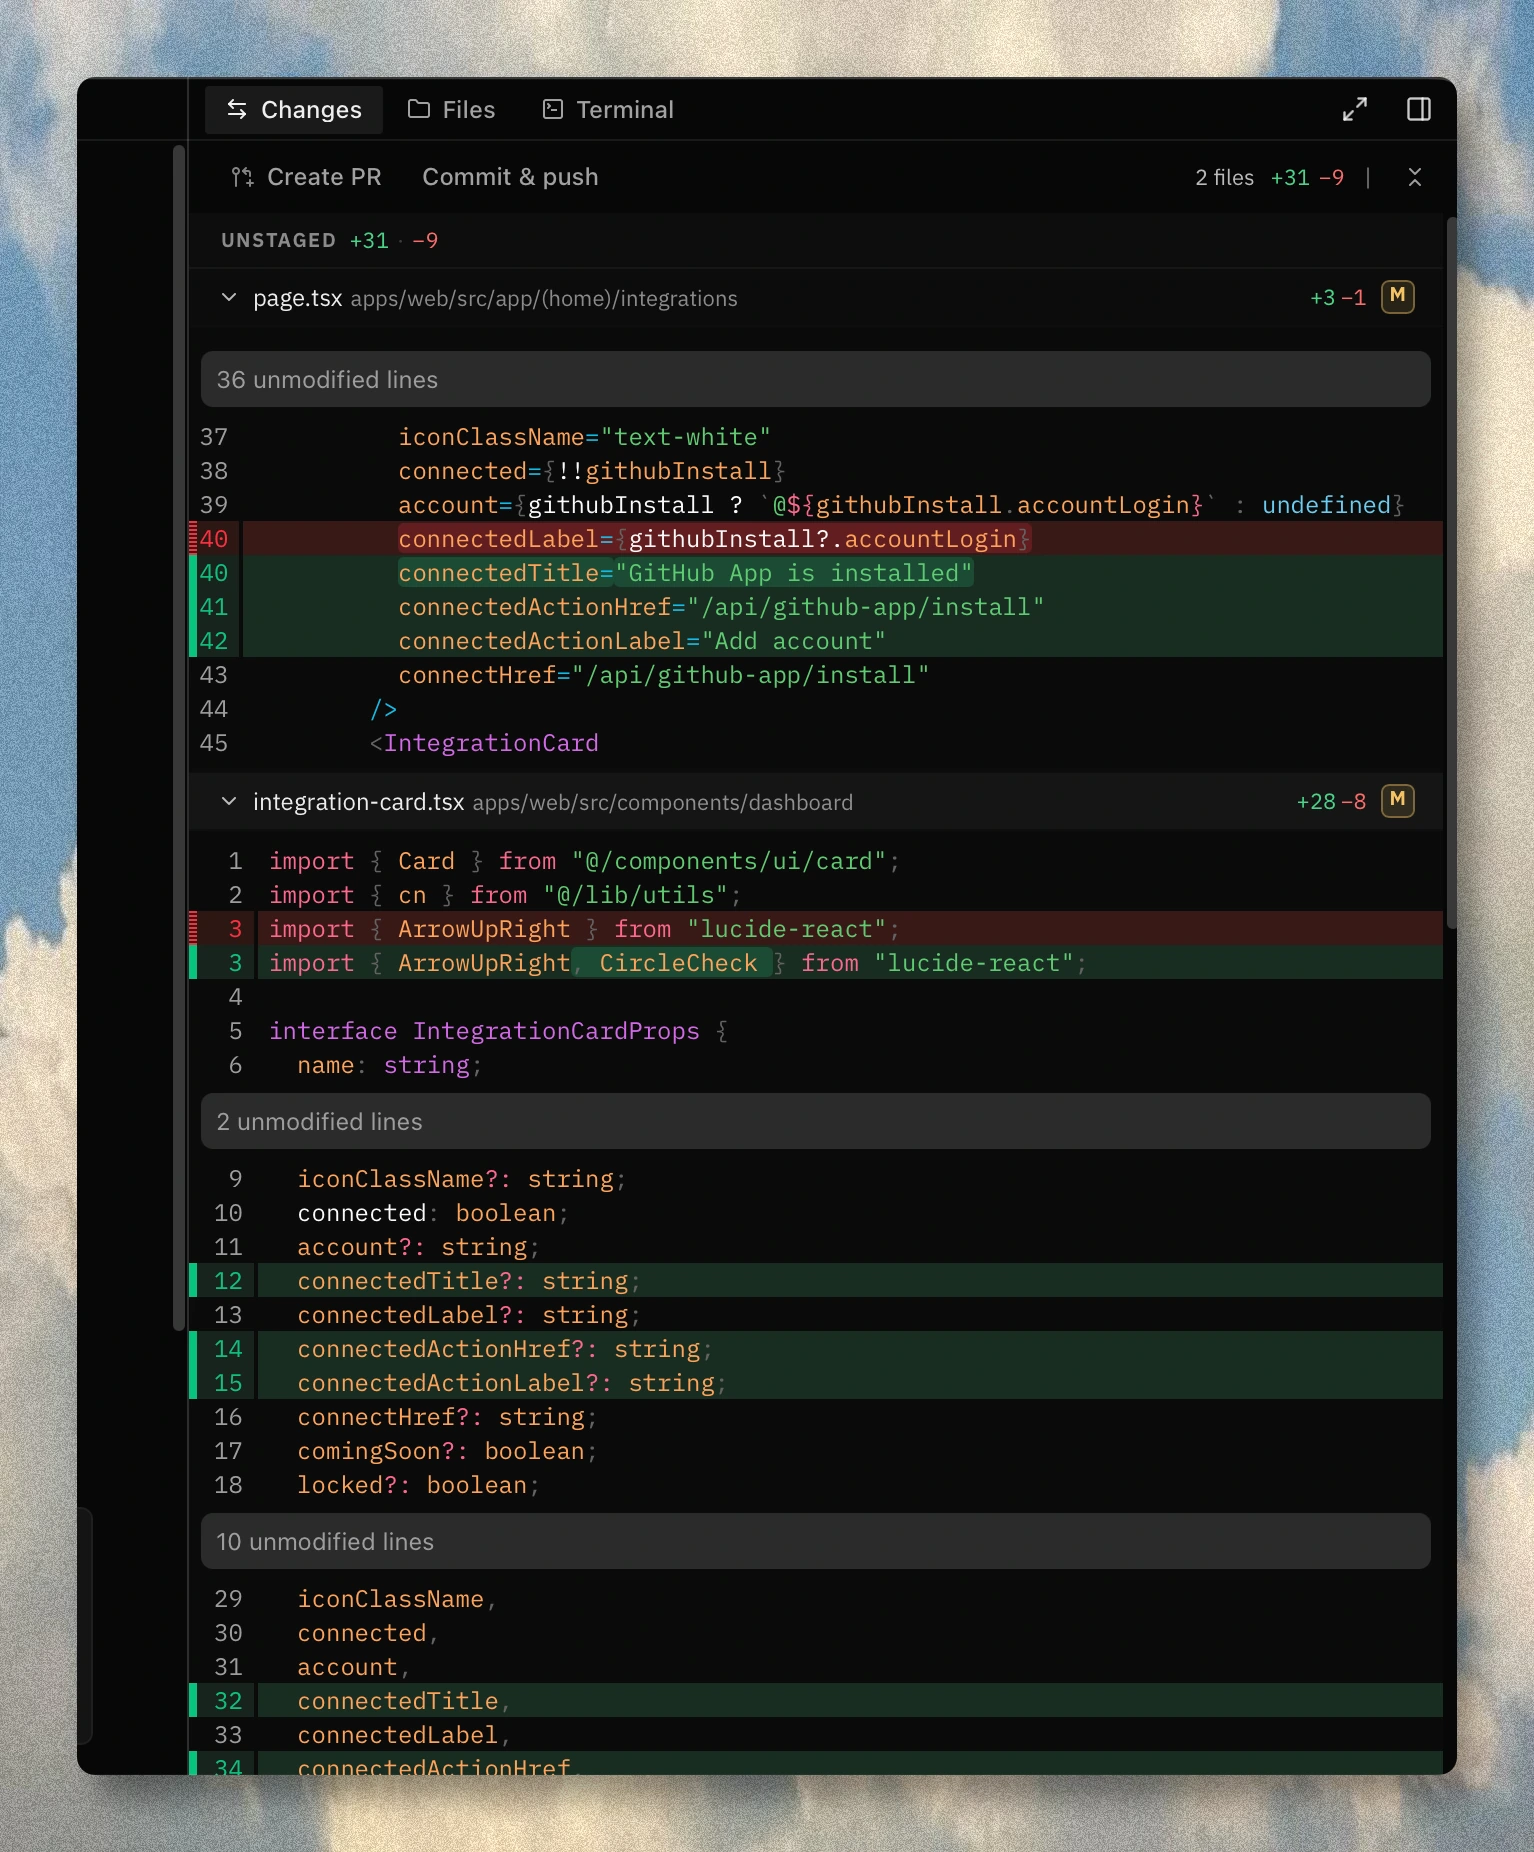Click the M badge on integration-card.tsx
Screen dimensions: 1534x1852
click(x=1398, y=801)
